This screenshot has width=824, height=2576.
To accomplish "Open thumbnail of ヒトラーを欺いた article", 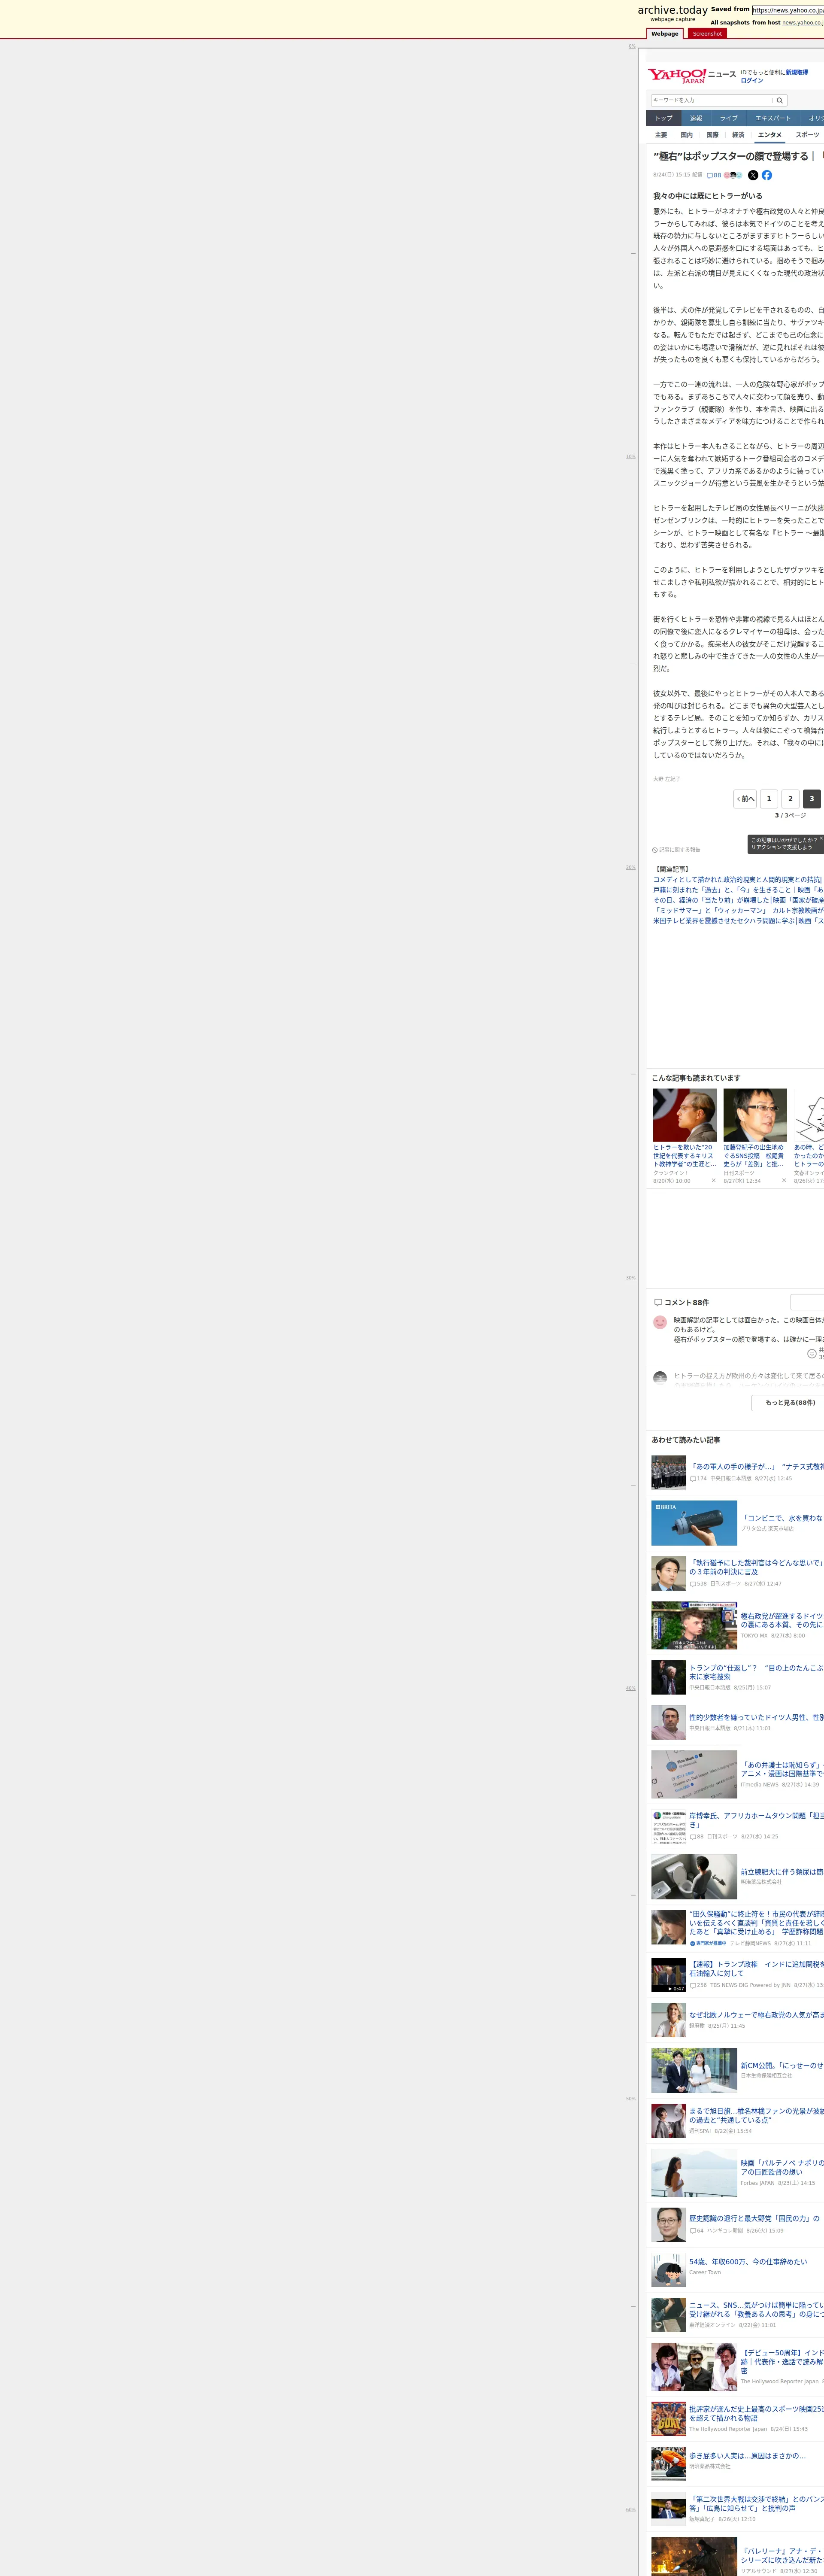I will point(684,1115).
